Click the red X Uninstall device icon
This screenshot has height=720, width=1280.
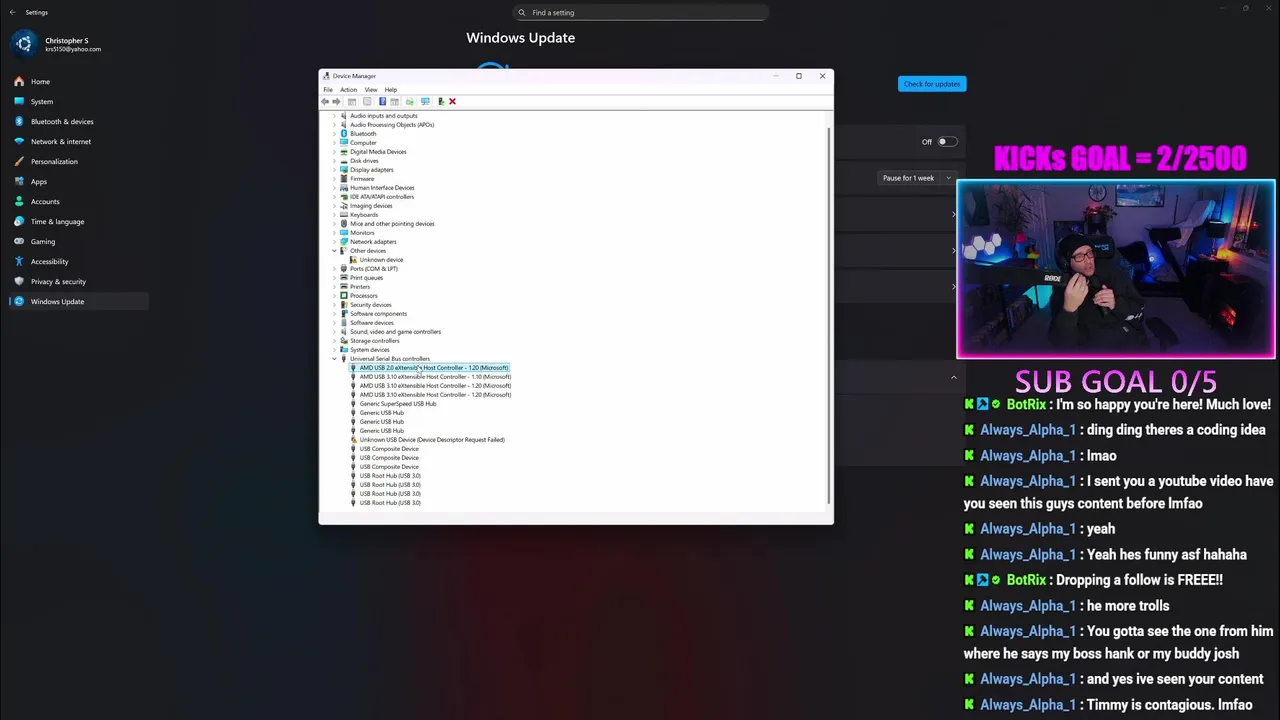tap(452, 101)
